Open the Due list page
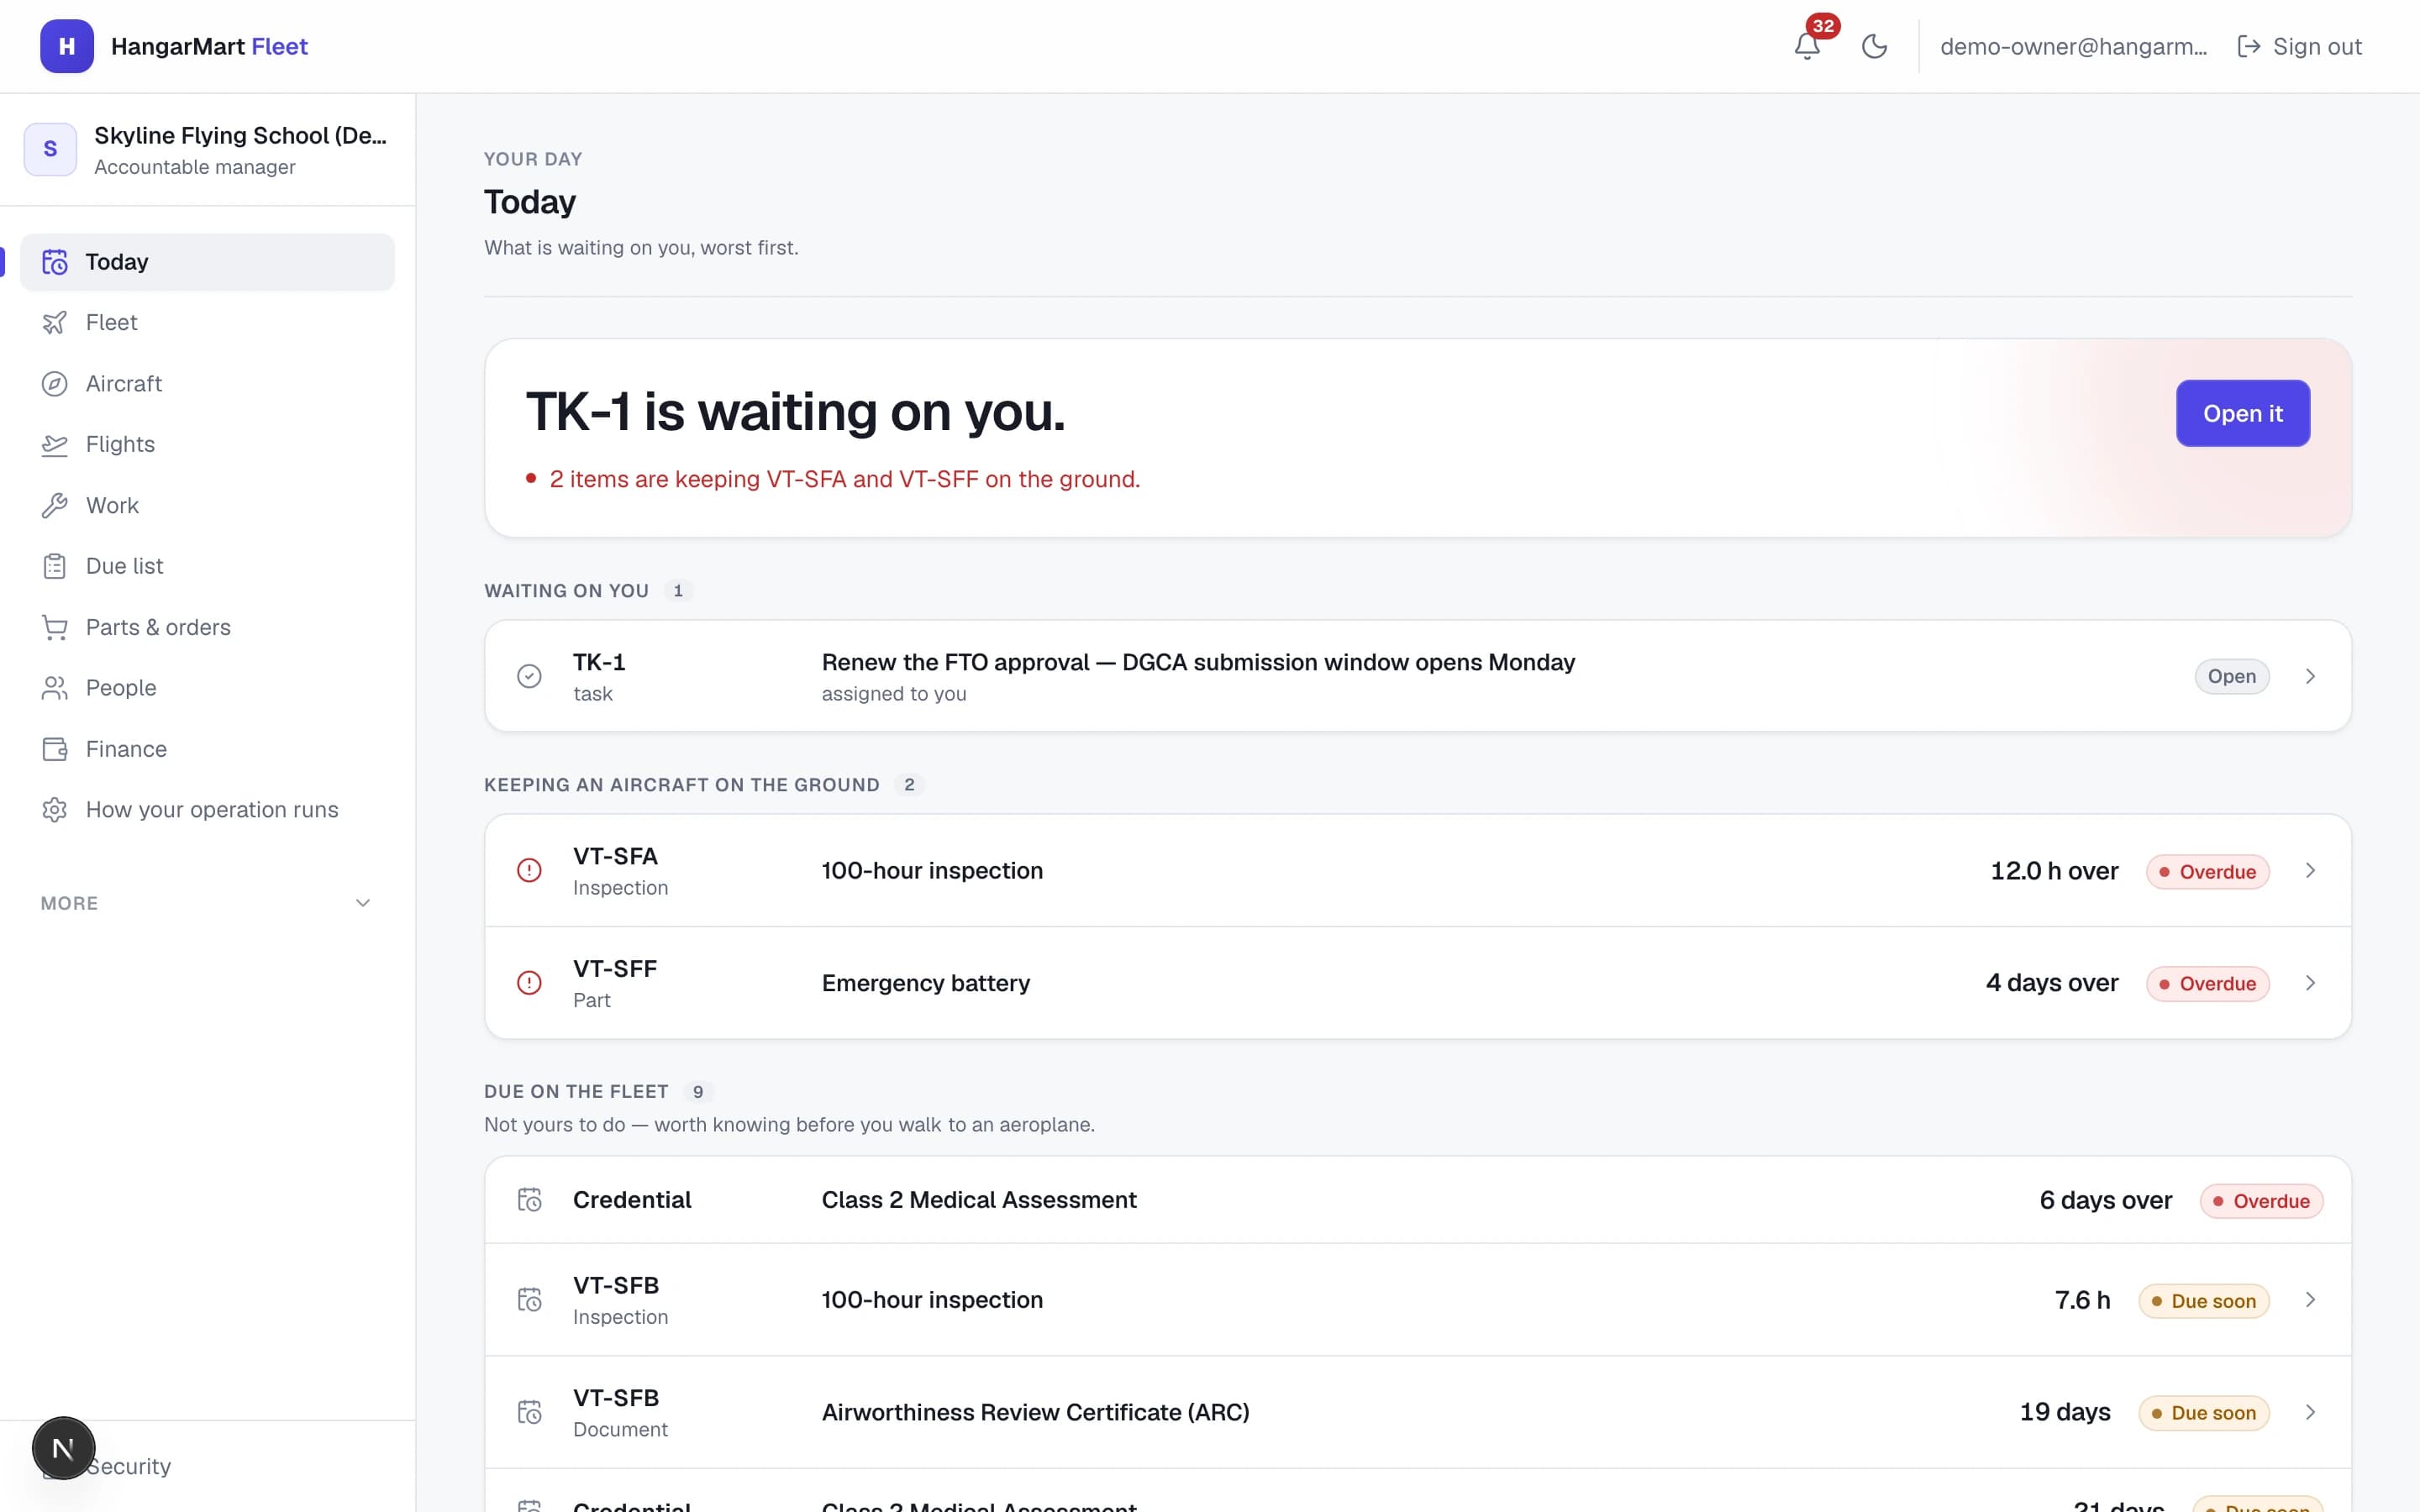 (x=207, y=566)
